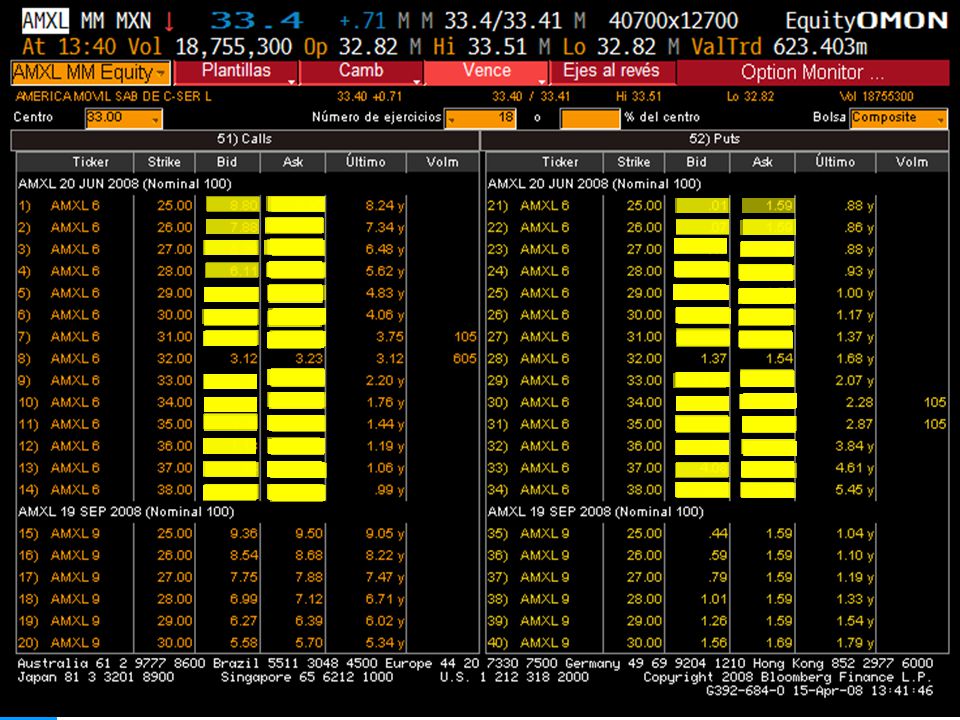Click the Puts AMXL 20 JUN 2008 group header

[x=594, y=184]
